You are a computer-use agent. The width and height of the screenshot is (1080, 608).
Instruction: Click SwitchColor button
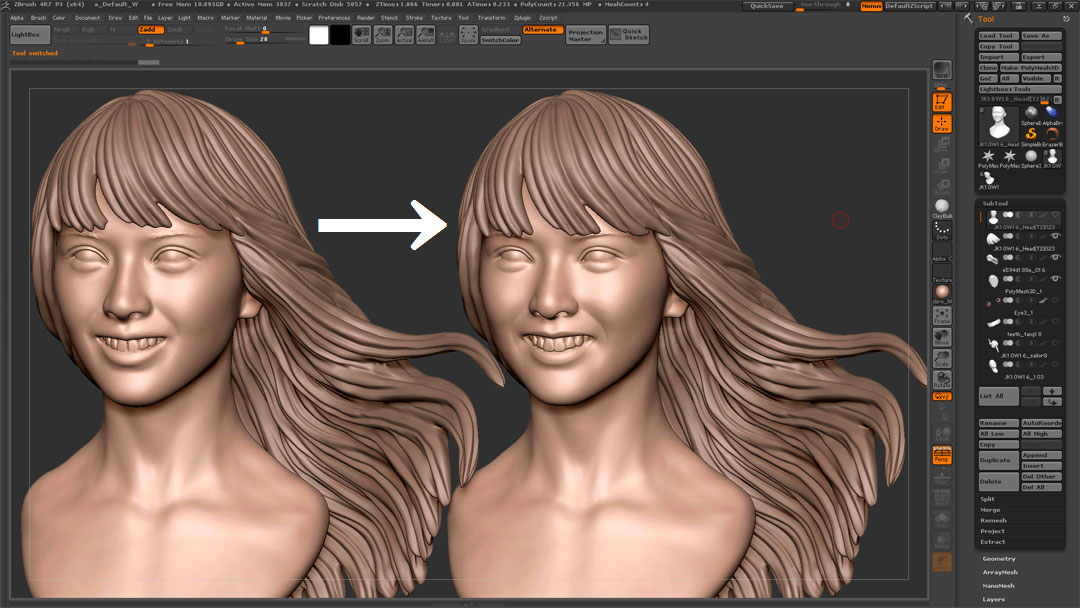click(500, 40)
